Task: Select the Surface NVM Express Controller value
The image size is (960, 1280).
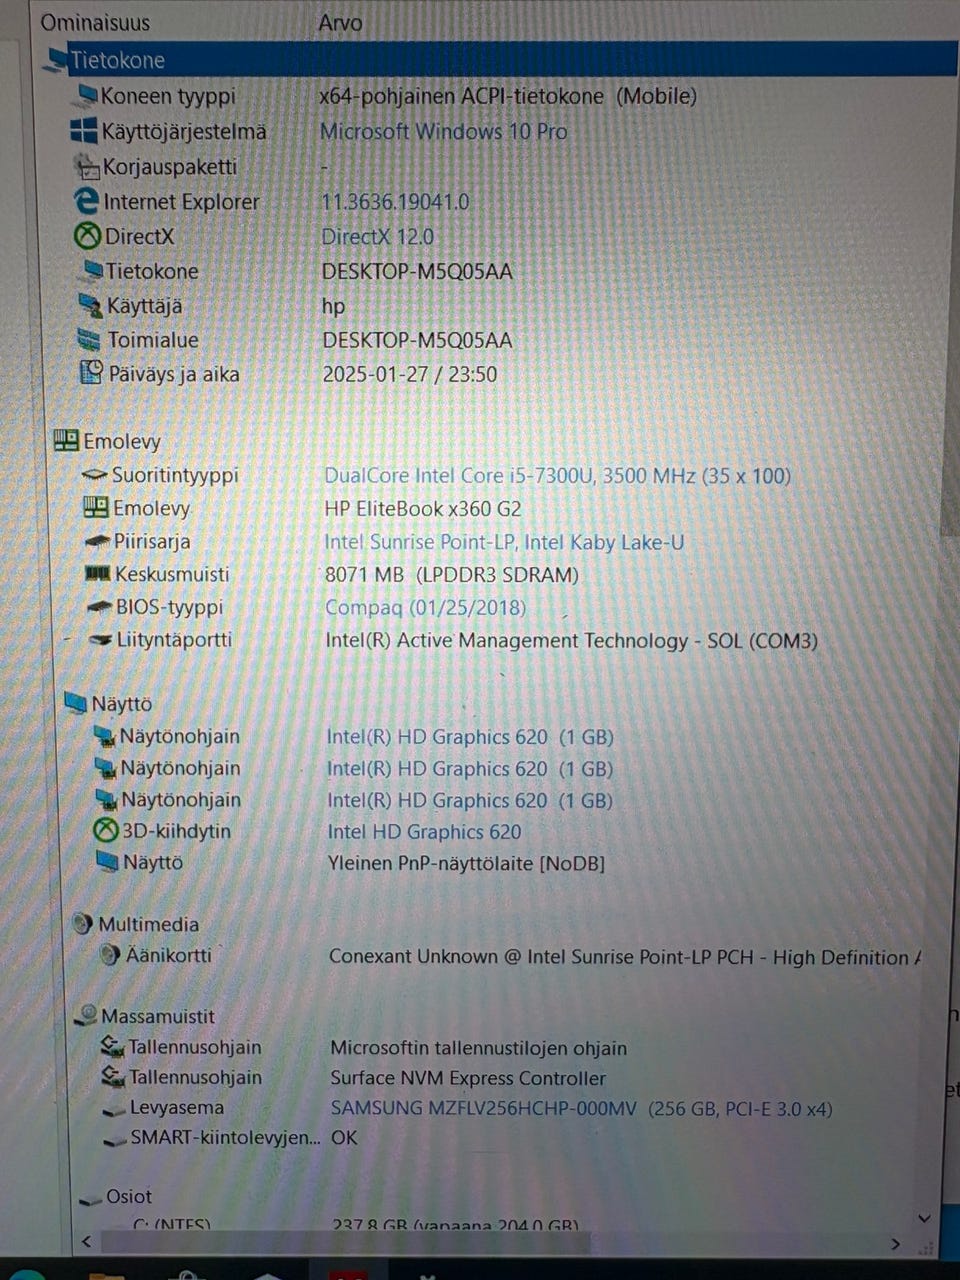Action: tap(468, 1078)
